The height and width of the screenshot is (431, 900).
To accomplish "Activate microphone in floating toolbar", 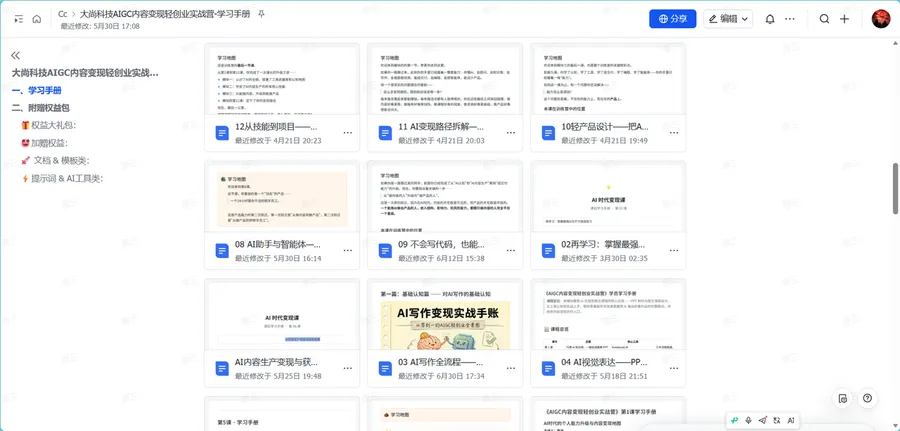I will click(x=748, y=421).
